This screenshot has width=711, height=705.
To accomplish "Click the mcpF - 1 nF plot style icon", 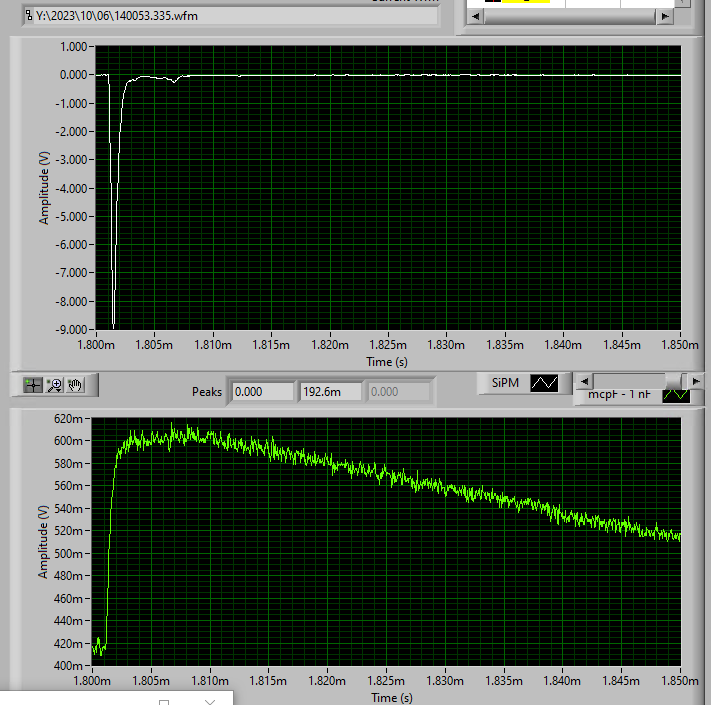I will (676, 395).
